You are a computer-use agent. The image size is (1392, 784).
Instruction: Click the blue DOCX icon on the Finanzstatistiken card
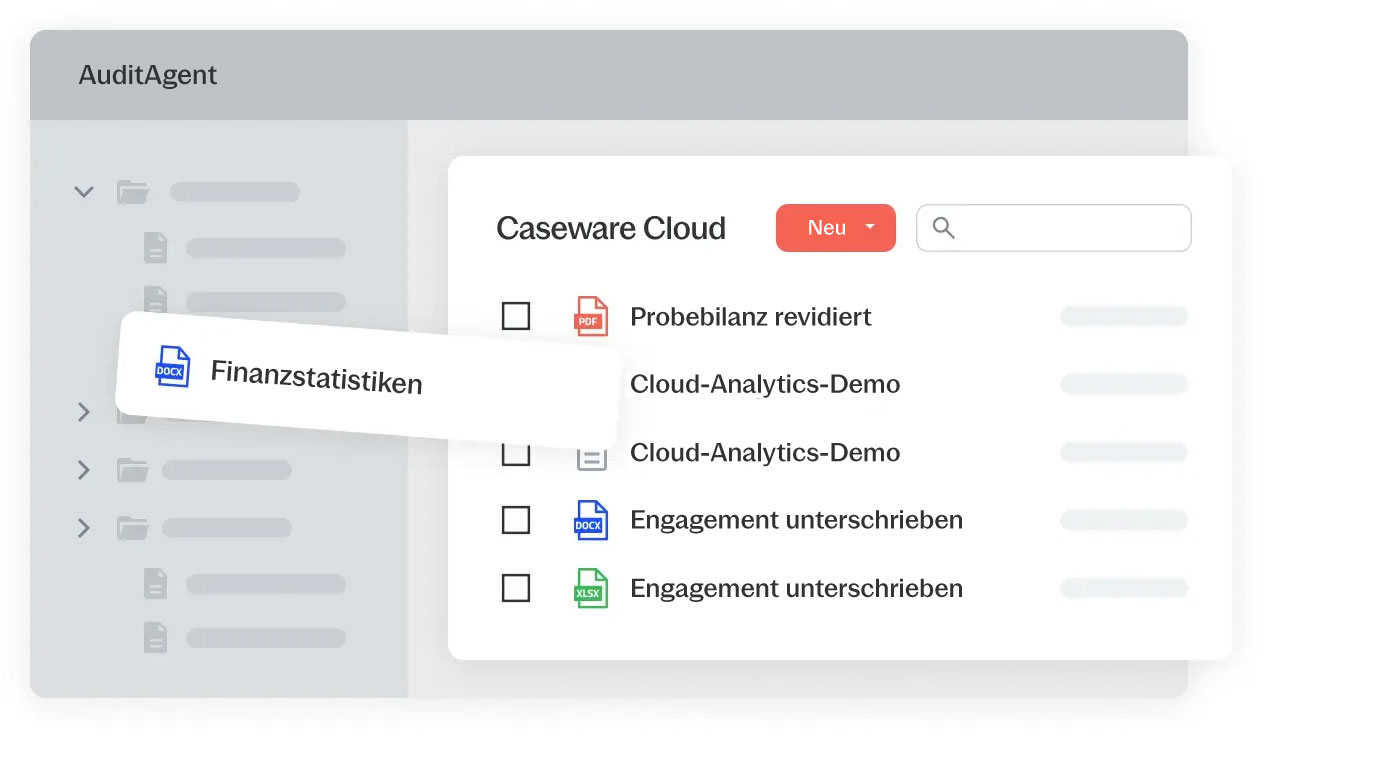(x=172, y=367)
